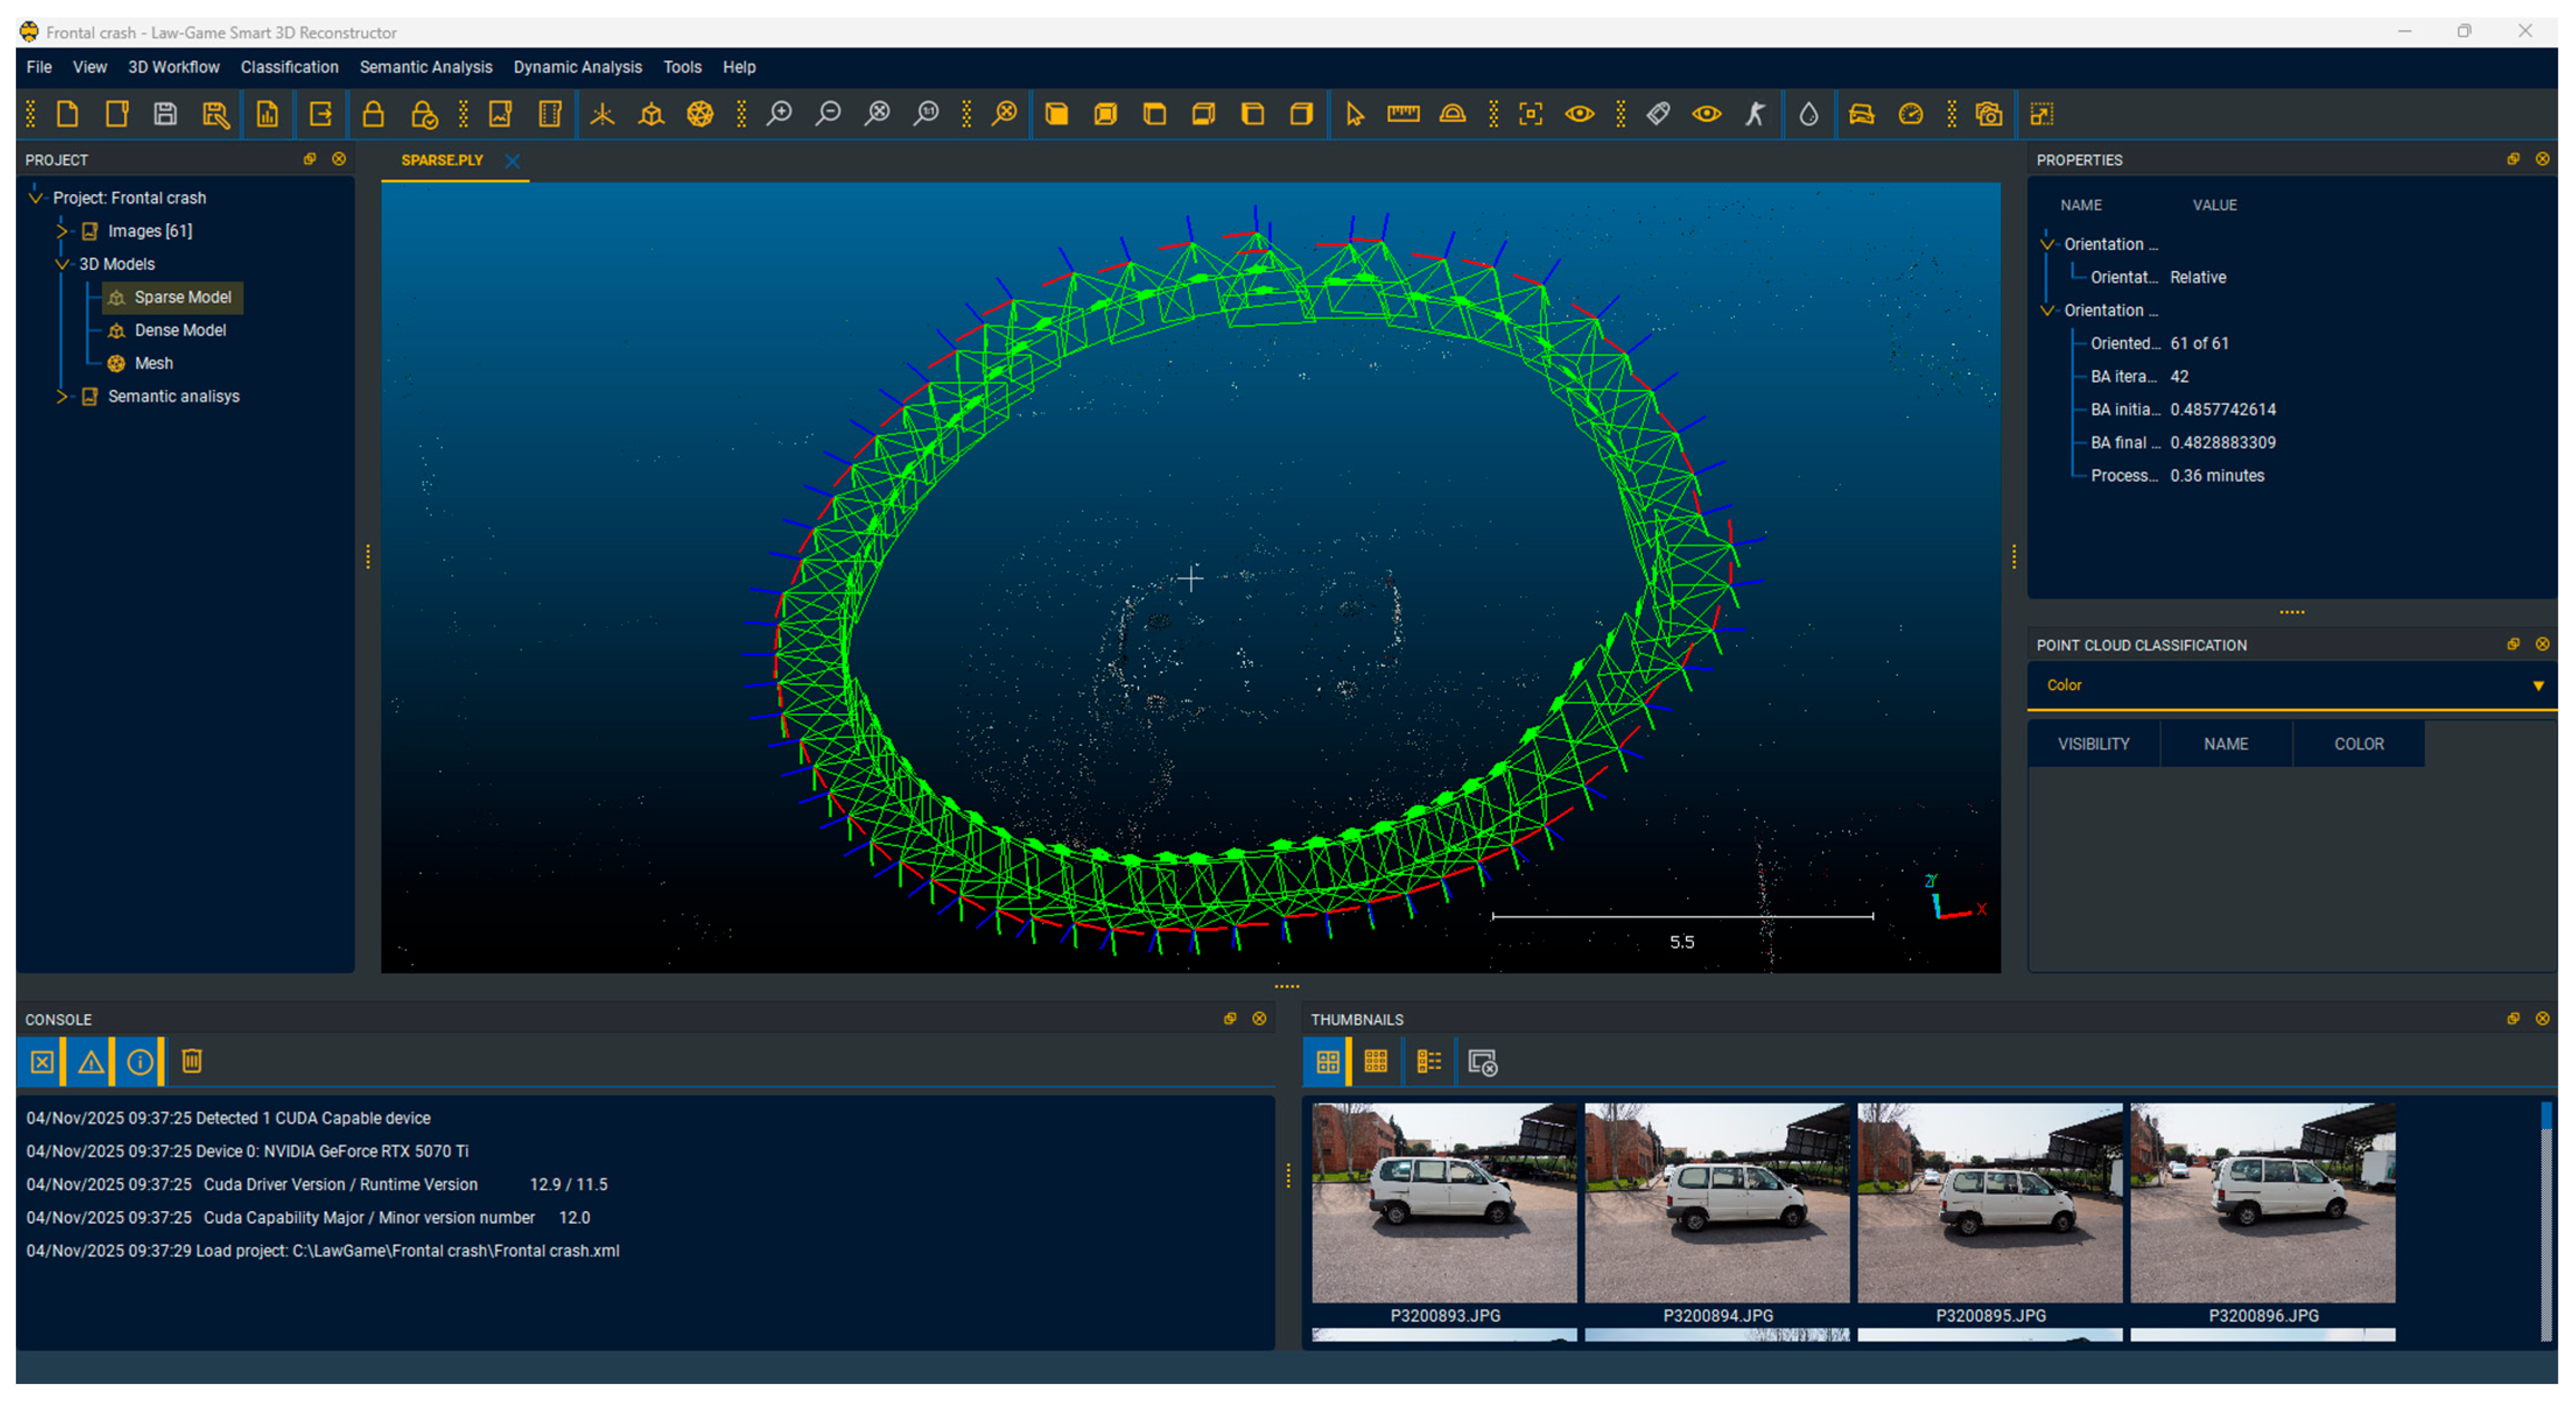Toggle console info messages filter
Viewport: 2576px width, 1401px height.
pos(140,1061)
